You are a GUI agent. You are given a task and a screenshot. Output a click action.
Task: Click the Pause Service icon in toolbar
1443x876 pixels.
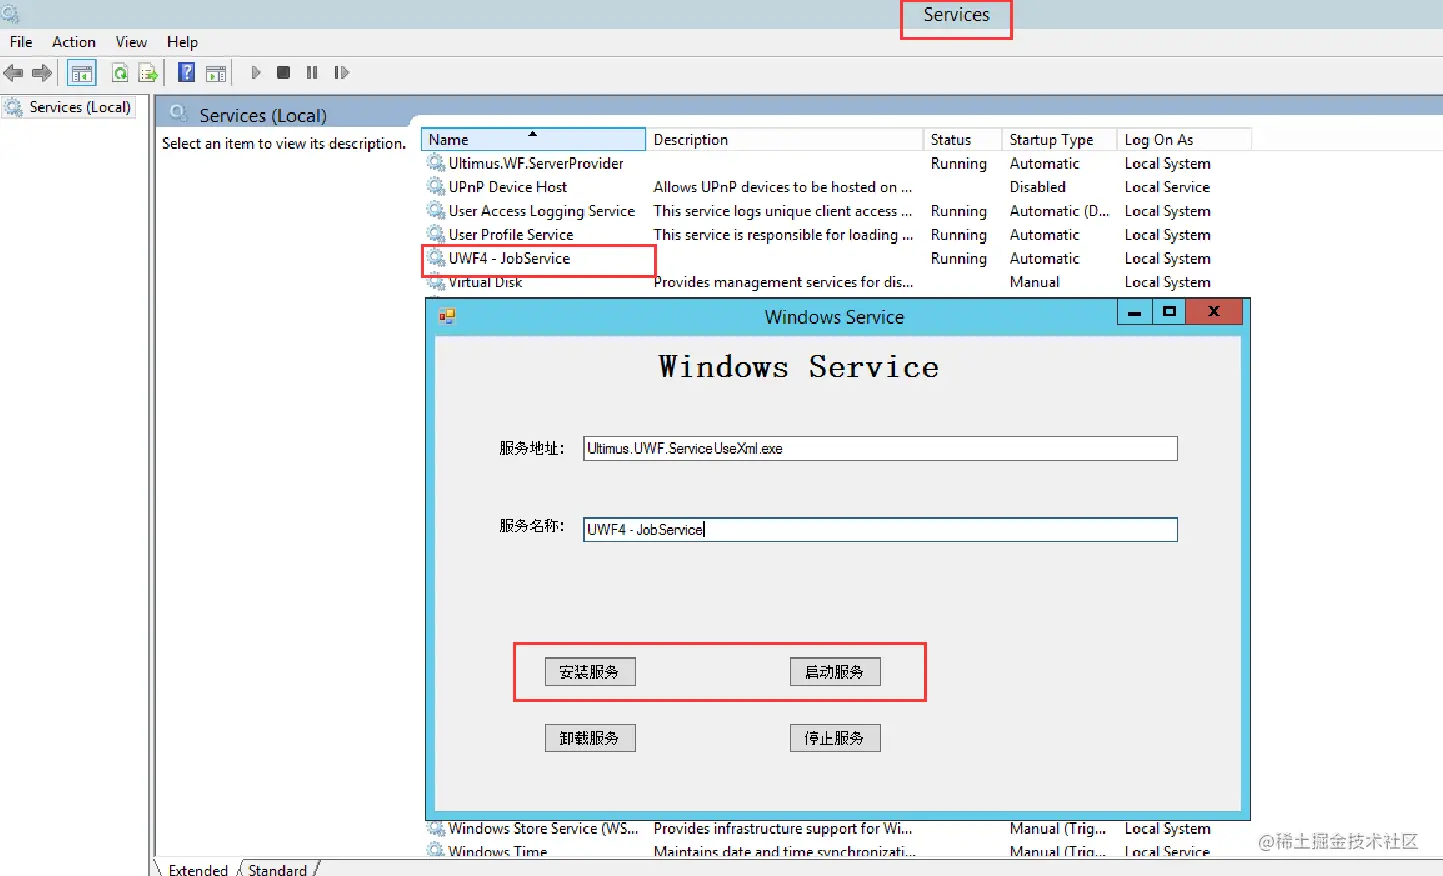(x=312, y=73)
